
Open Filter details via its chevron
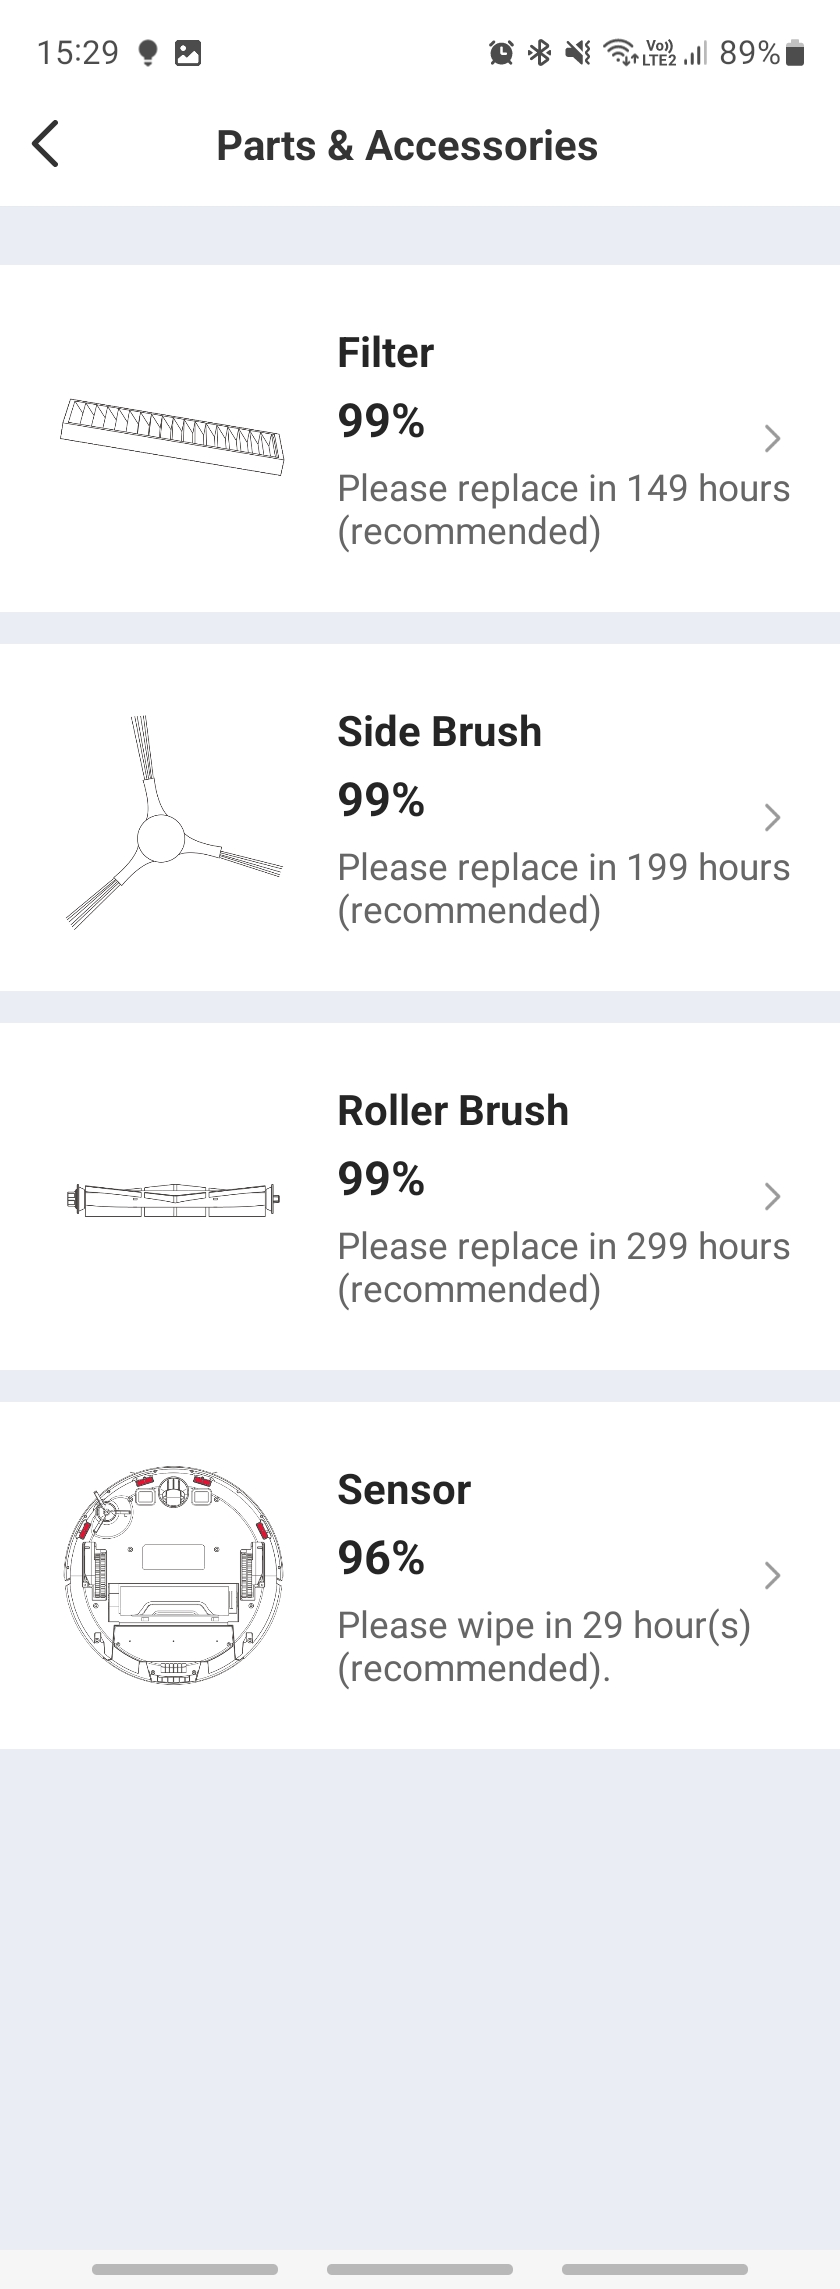tap(772, 438)
